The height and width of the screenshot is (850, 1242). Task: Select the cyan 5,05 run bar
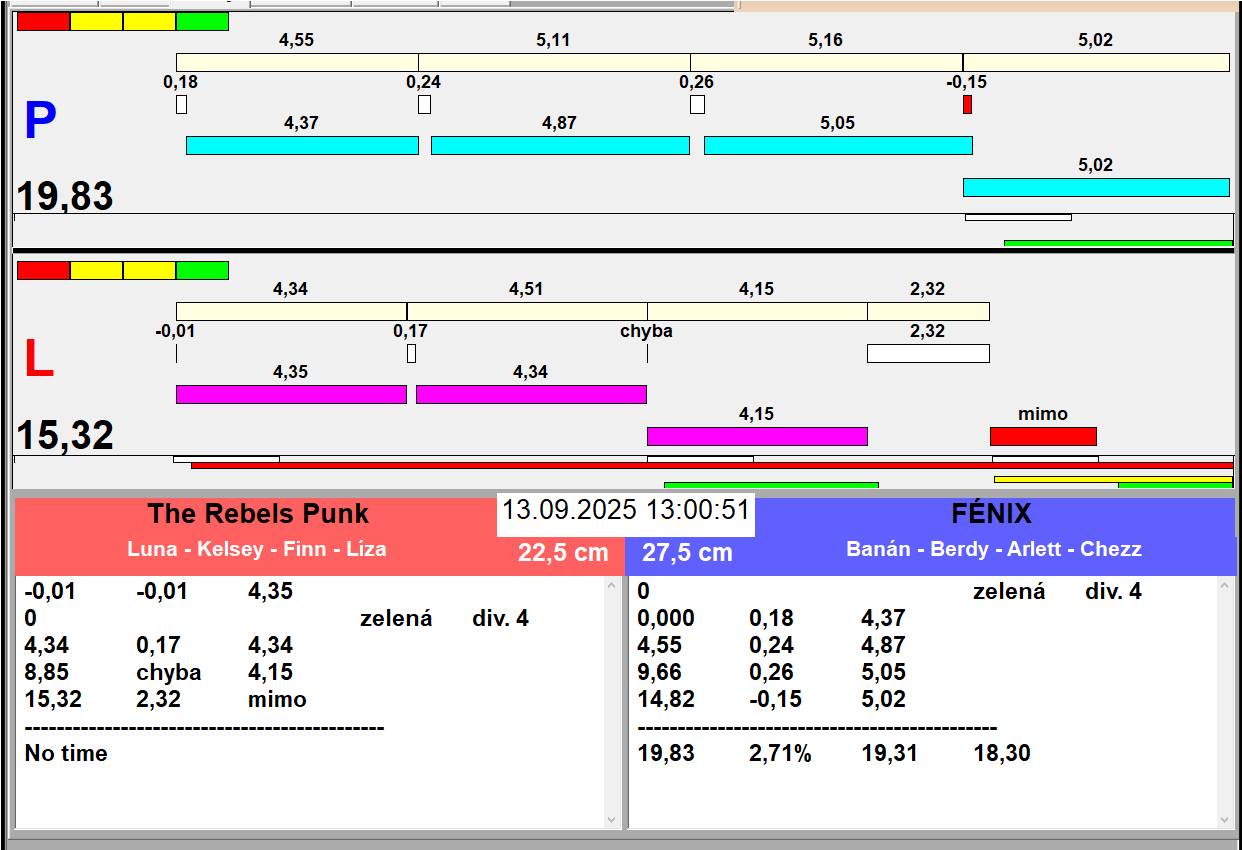[838, 145]
